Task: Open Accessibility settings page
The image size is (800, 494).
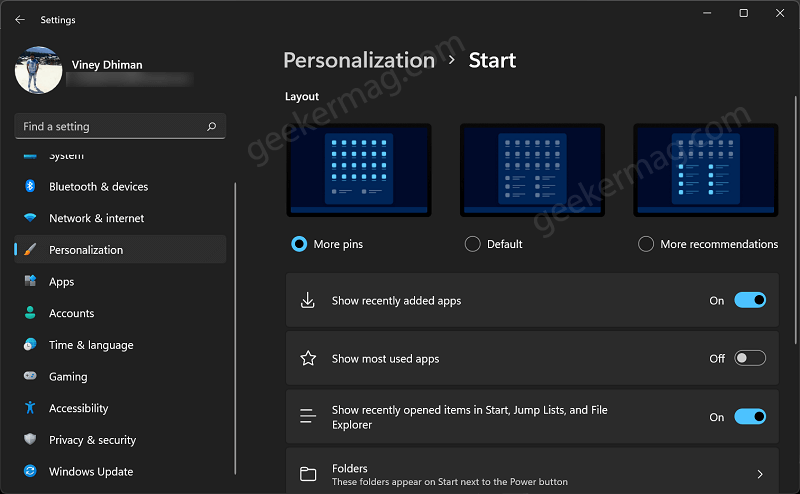Action: (120, 408)
